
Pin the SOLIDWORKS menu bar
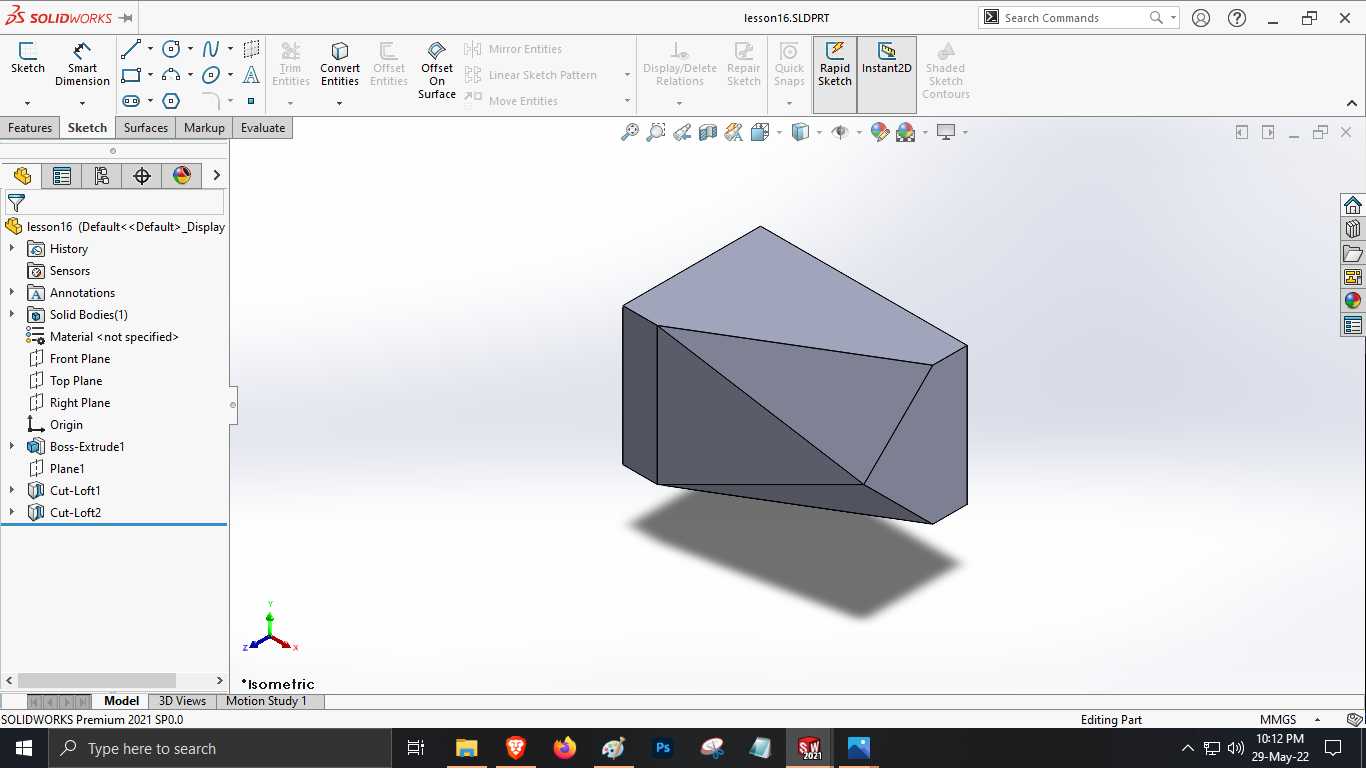[125, 18]
